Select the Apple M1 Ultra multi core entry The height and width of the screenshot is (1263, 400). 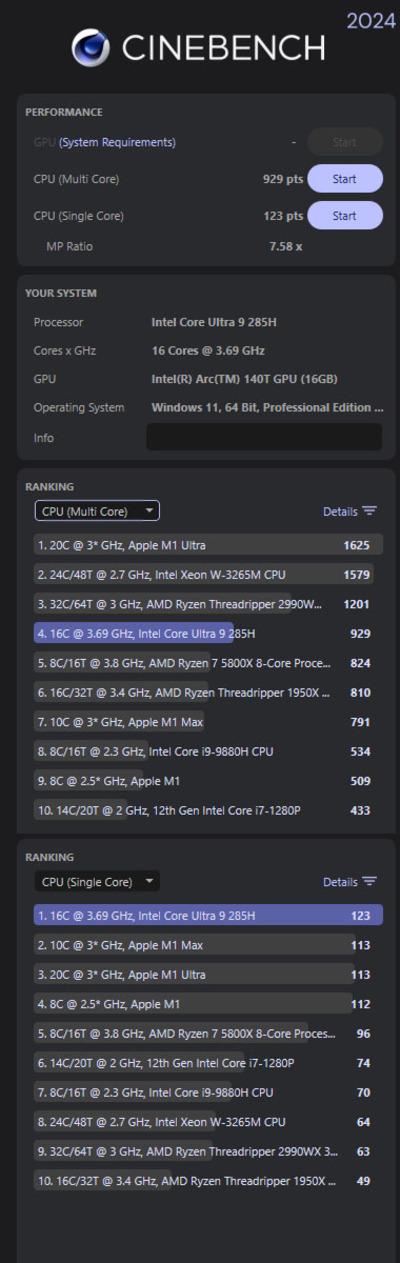coord(208,545)
